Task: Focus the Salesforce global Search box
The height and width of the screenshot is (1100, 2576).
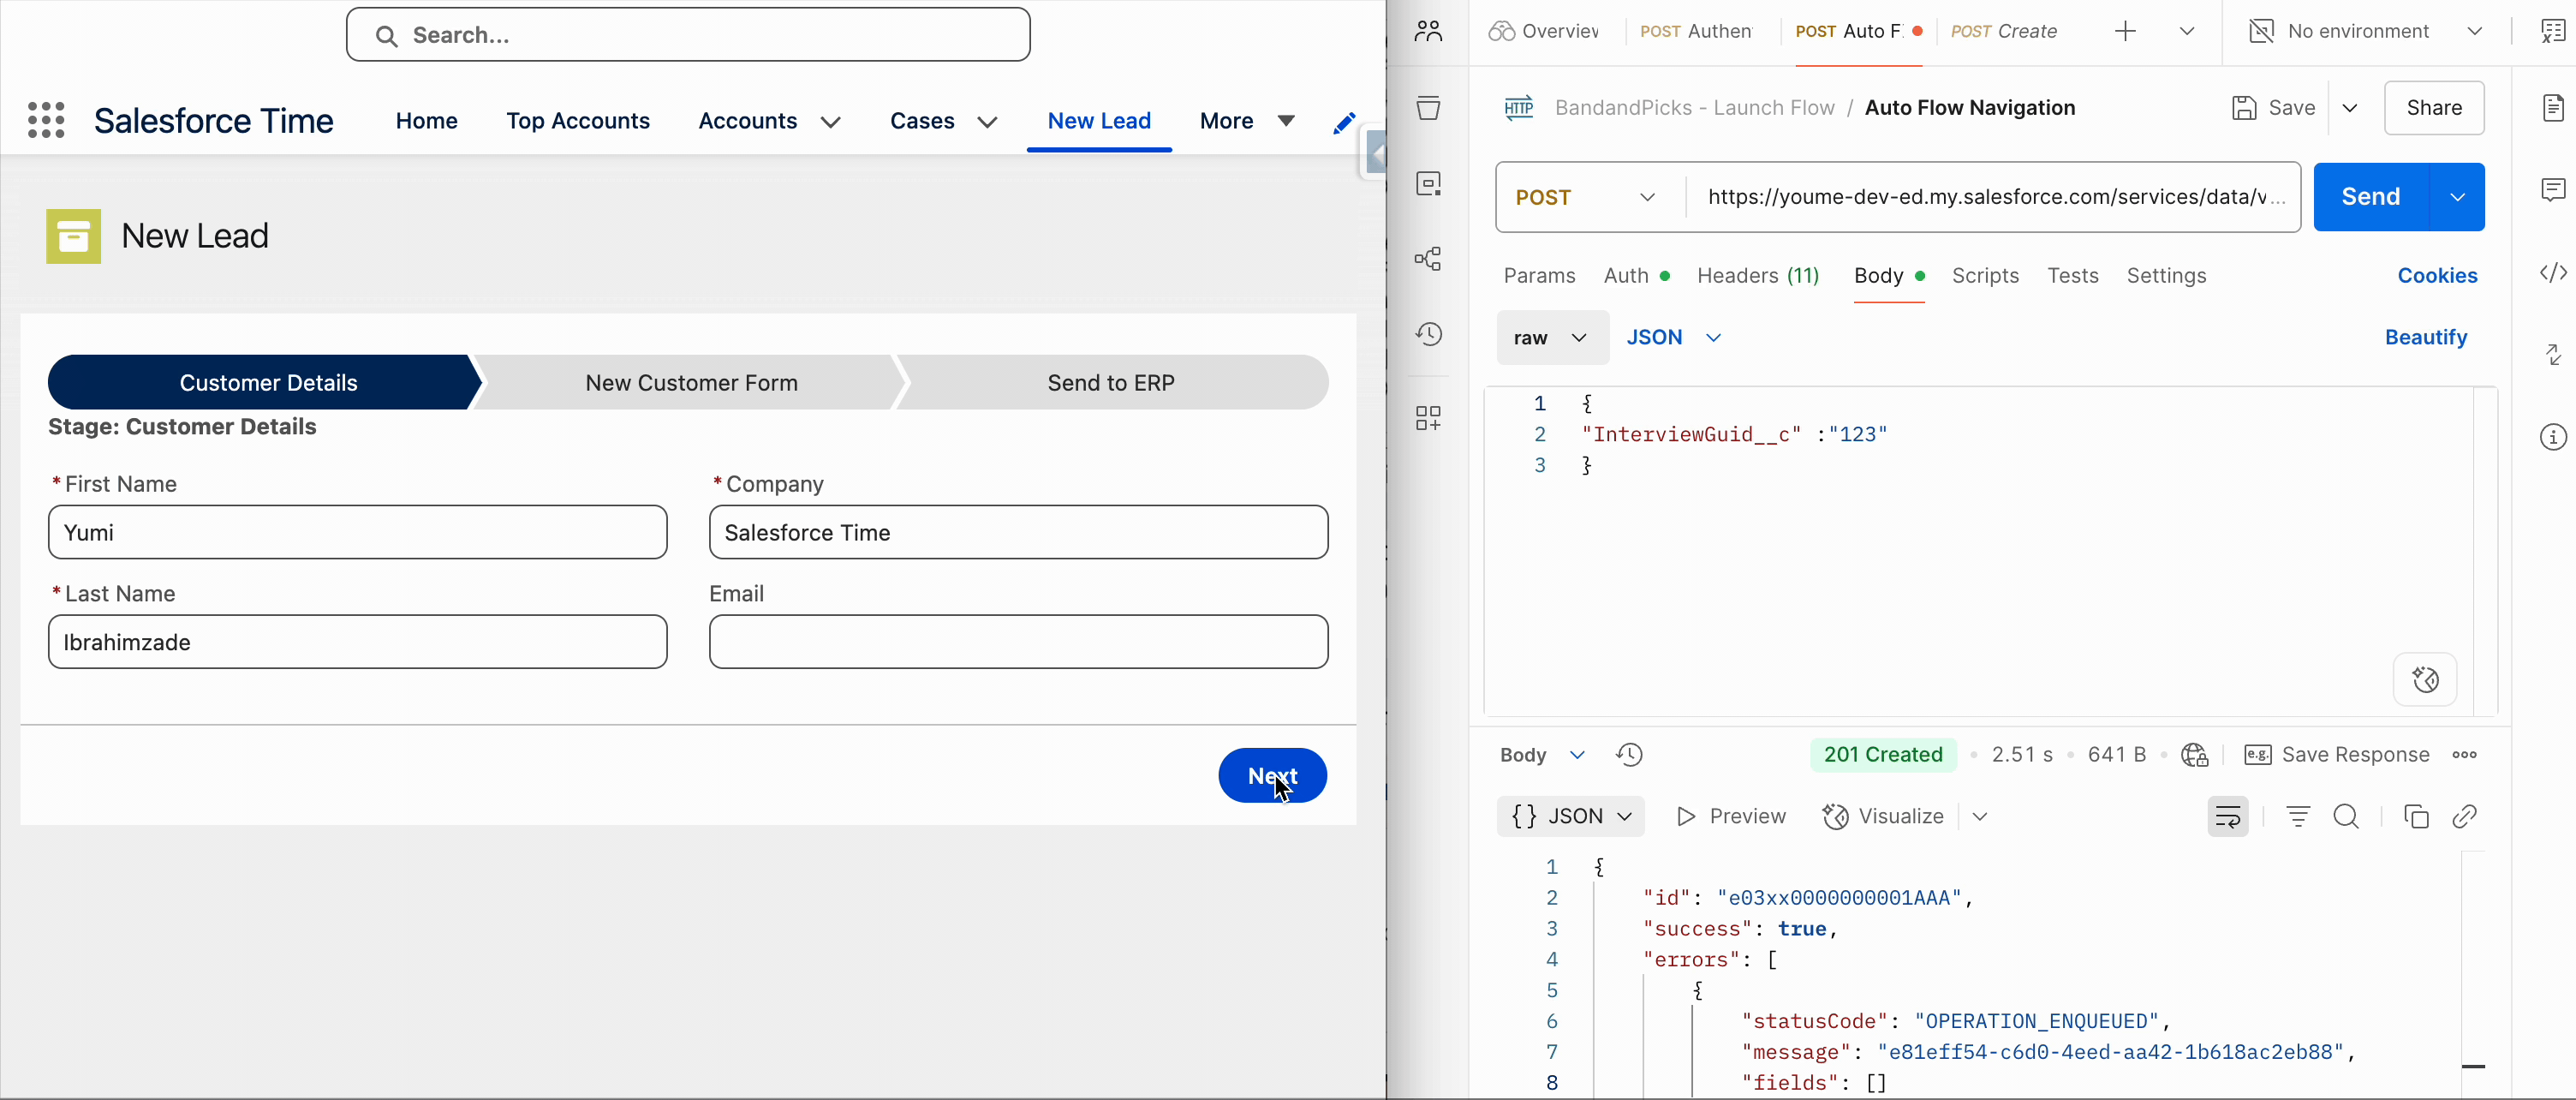Action: [688, 35]
